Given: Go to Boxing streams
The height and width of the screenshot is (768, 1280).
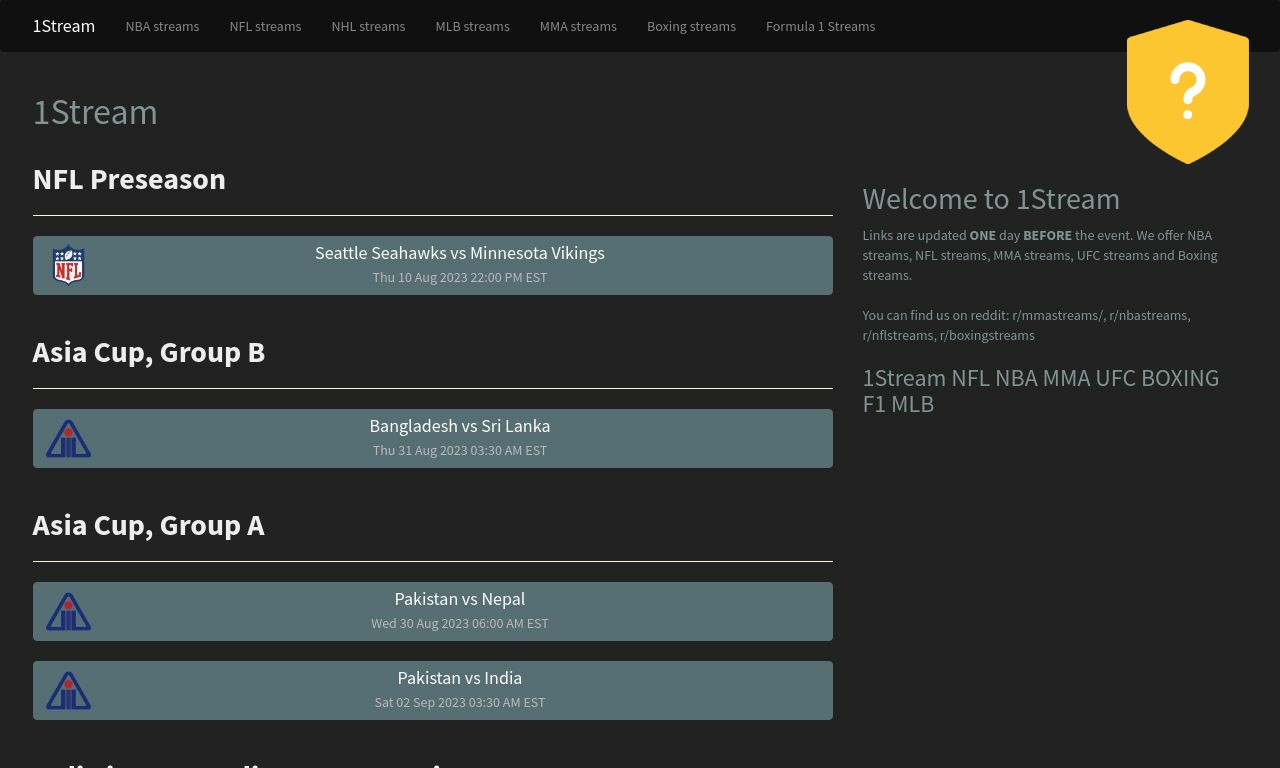Looking at the screenshot, I should coord(691,26).
